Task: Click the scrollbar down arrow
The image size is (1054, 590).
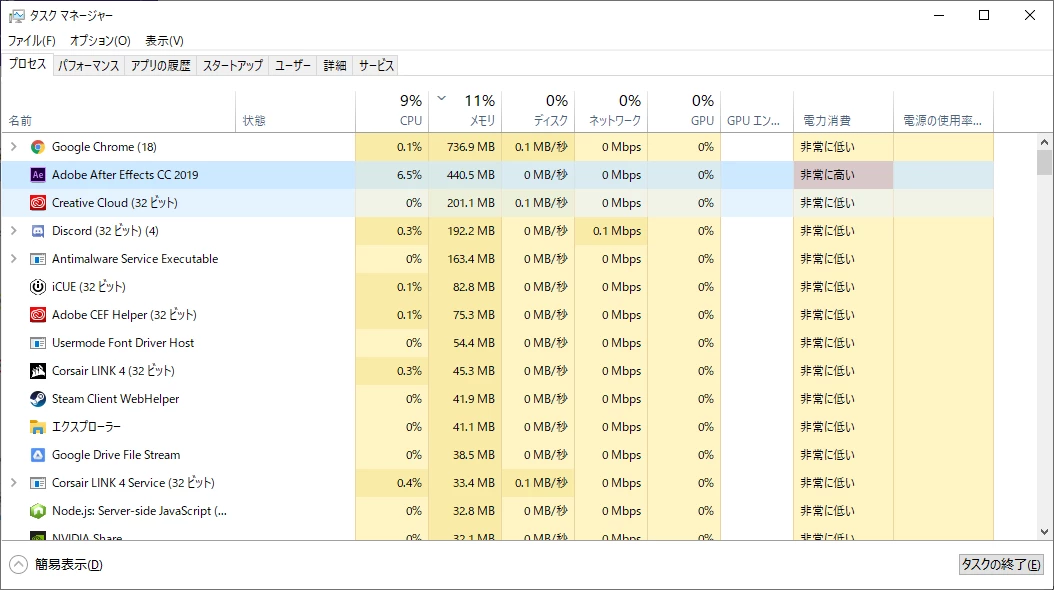Action: pyautogui.click(x=1044, y=532)
